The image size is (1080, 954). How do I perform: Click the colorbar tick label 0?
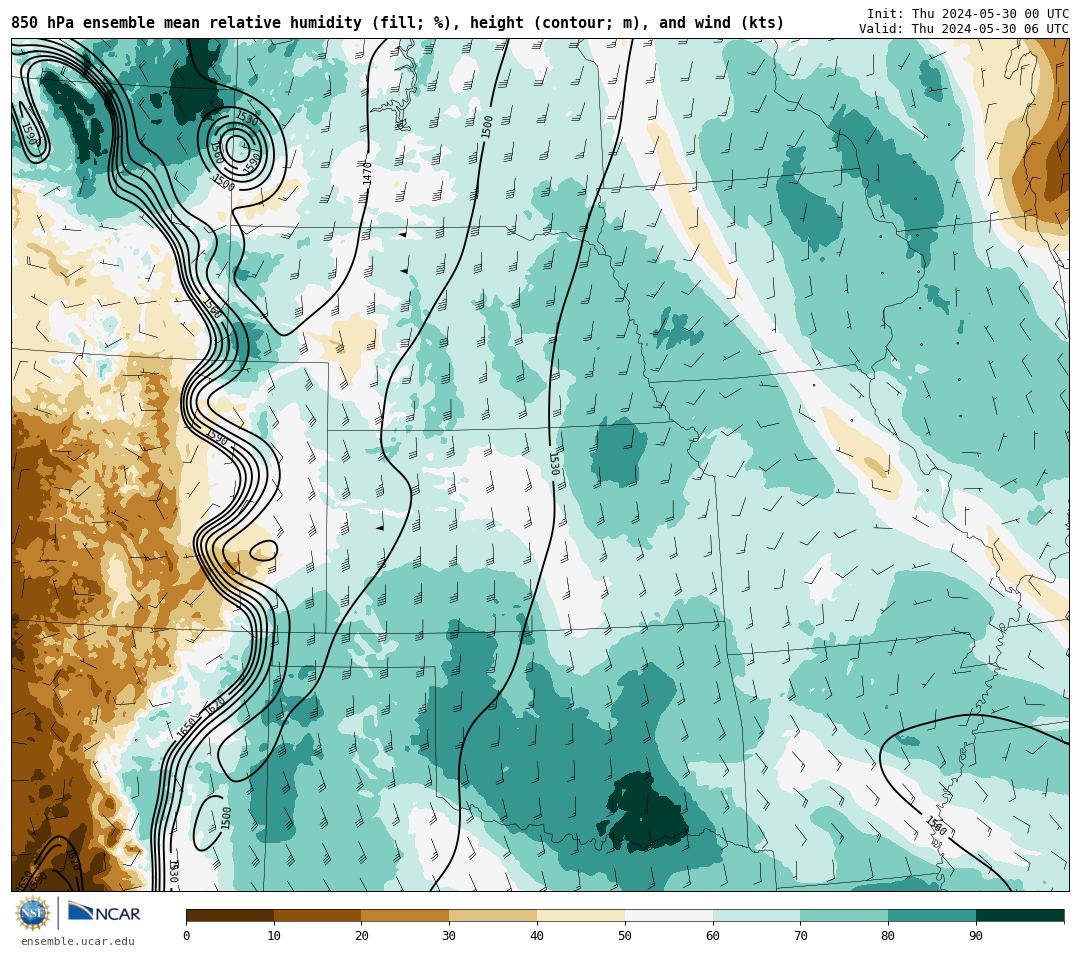click(x=187, y=935)
